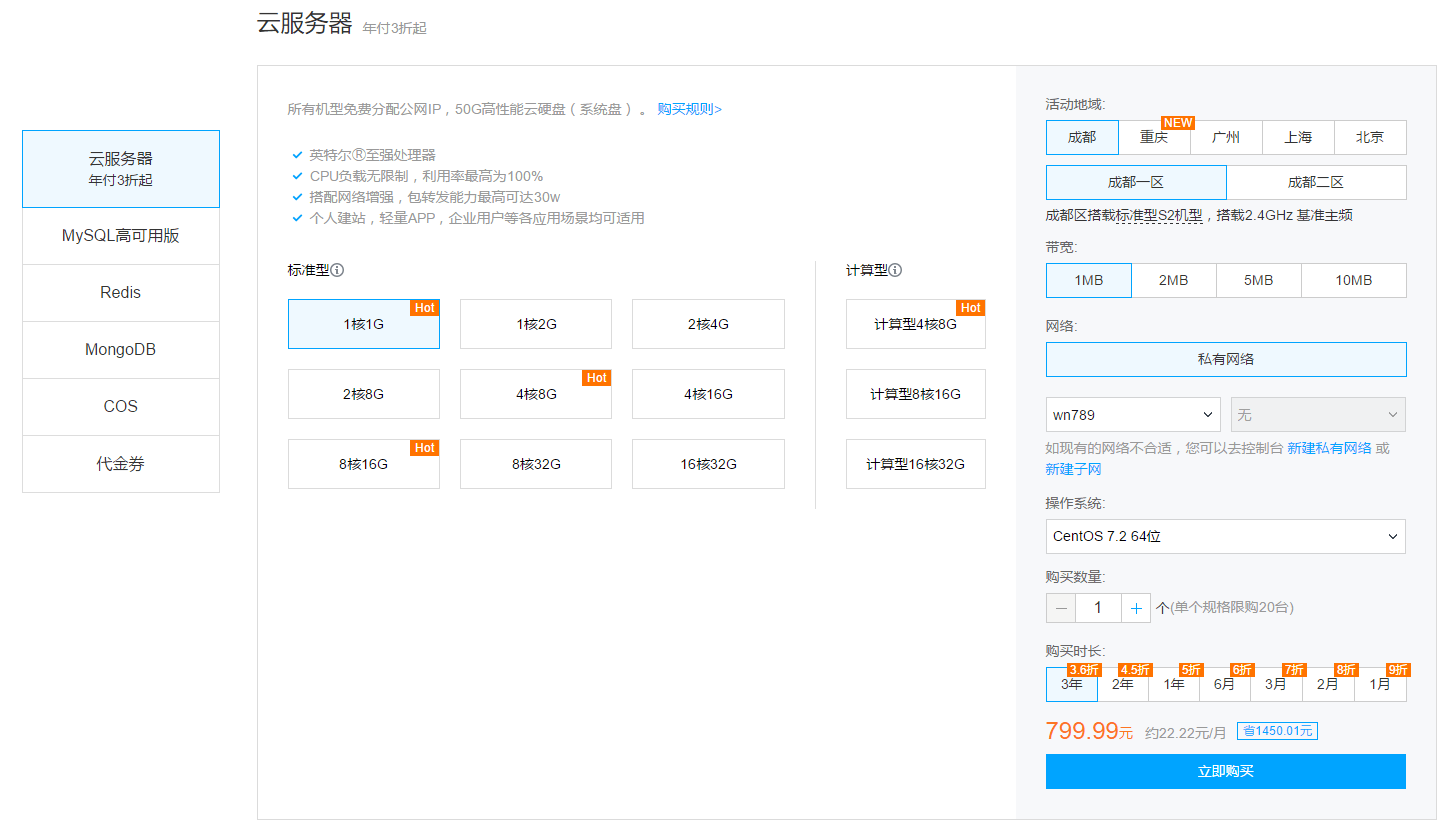The image size is (1447, 830).
Task: Open the disabled 无 subnet dropdown
Action: click(1317, 414)
